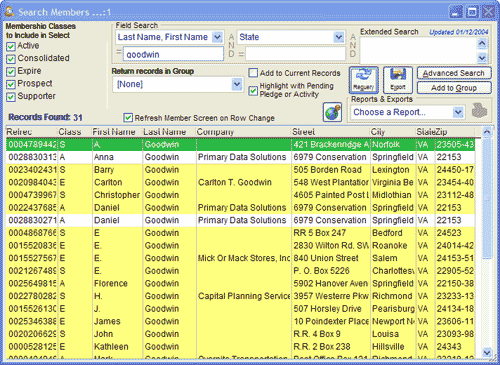Click the Carlton T. Goodwin company cell
500x365 pixels.
(244, 182)
